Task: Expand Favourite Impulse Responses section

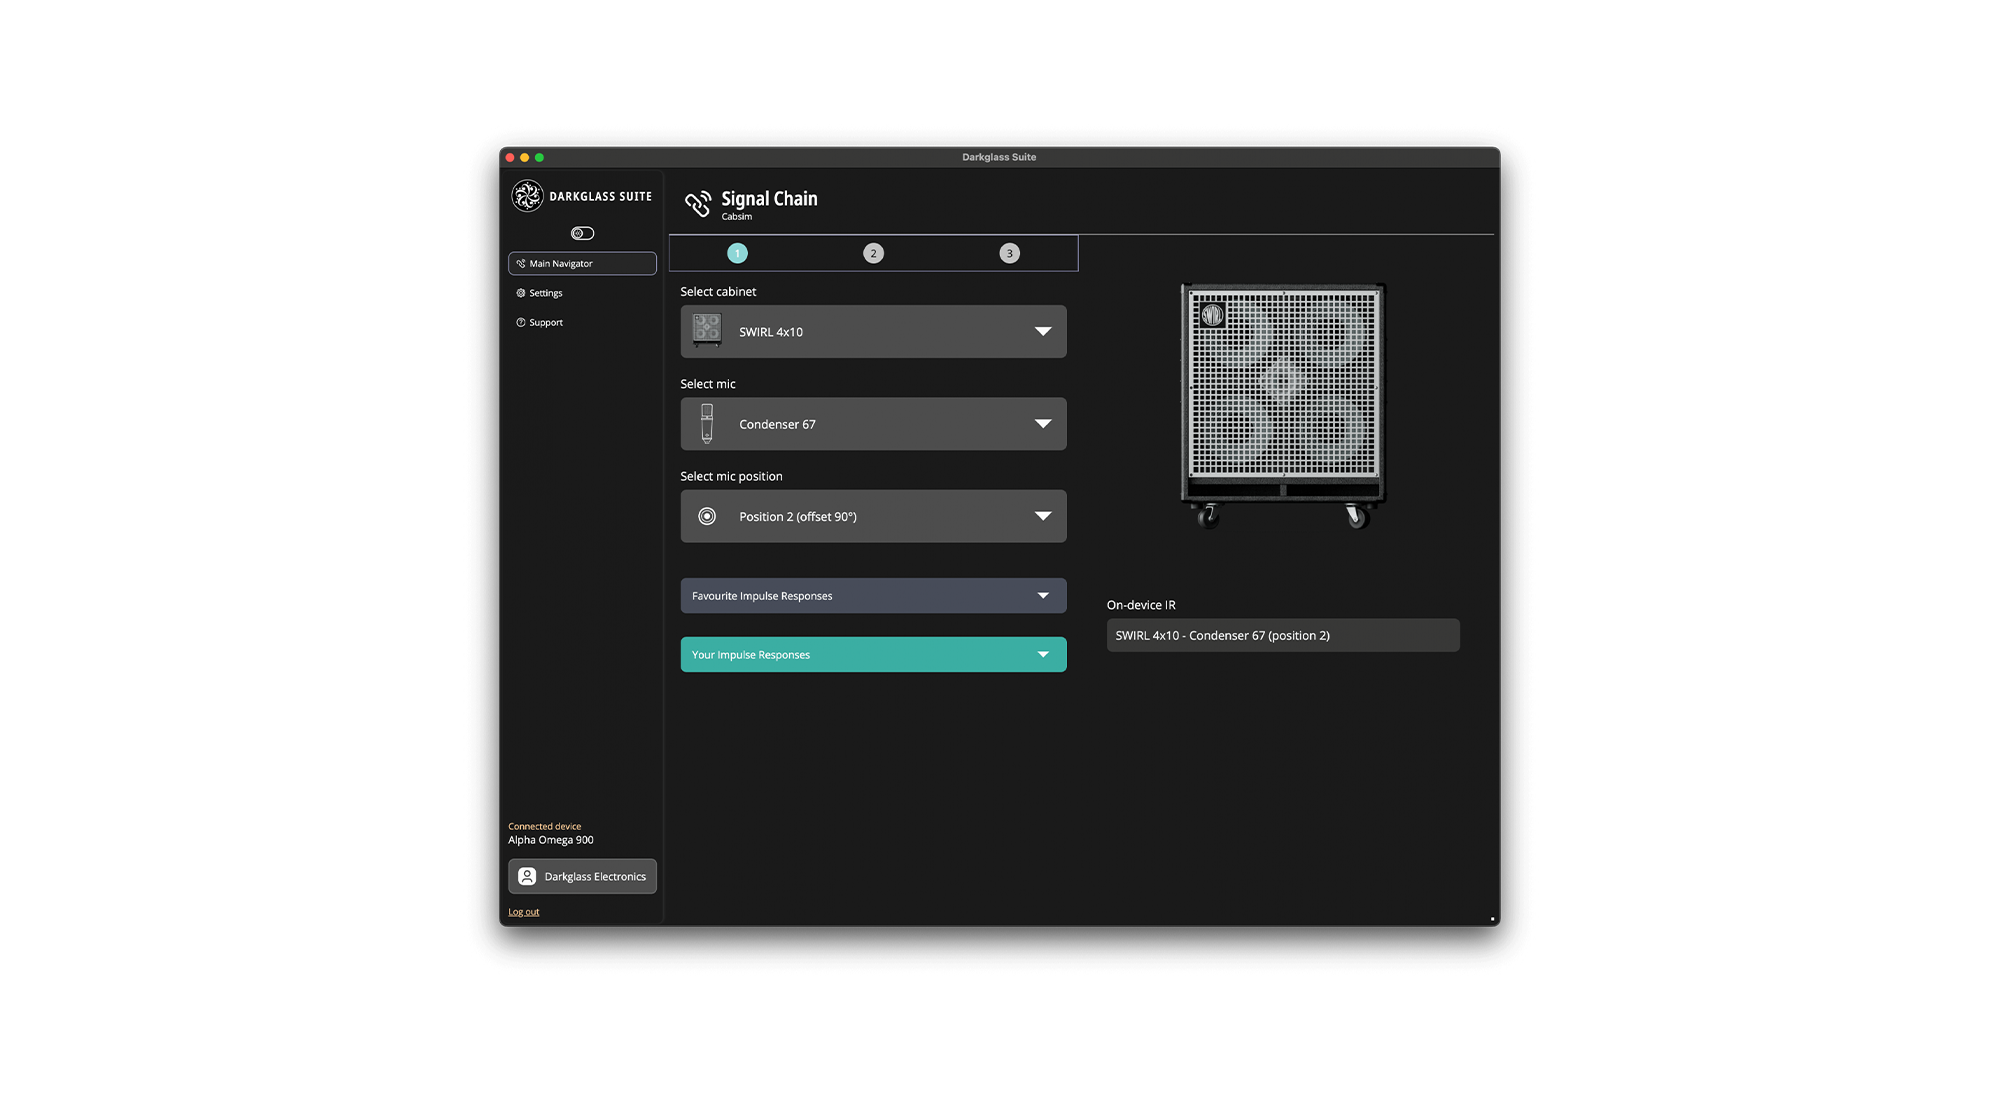Action: pyautogui.click(x=1042, y=596)
